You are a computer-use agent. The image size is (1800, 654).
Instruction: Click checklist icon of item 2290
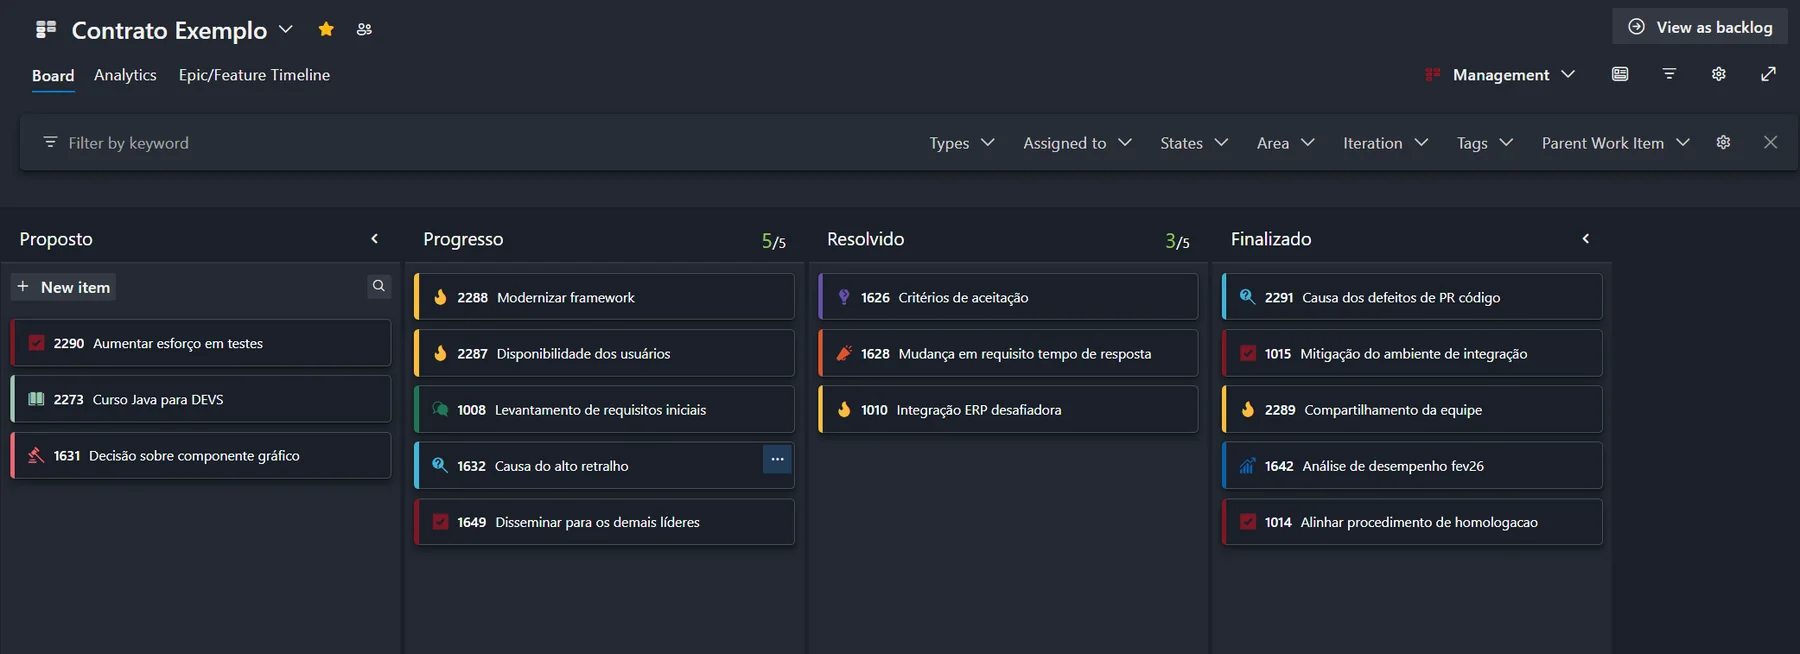pyautogui.click(x=37, y=343)
